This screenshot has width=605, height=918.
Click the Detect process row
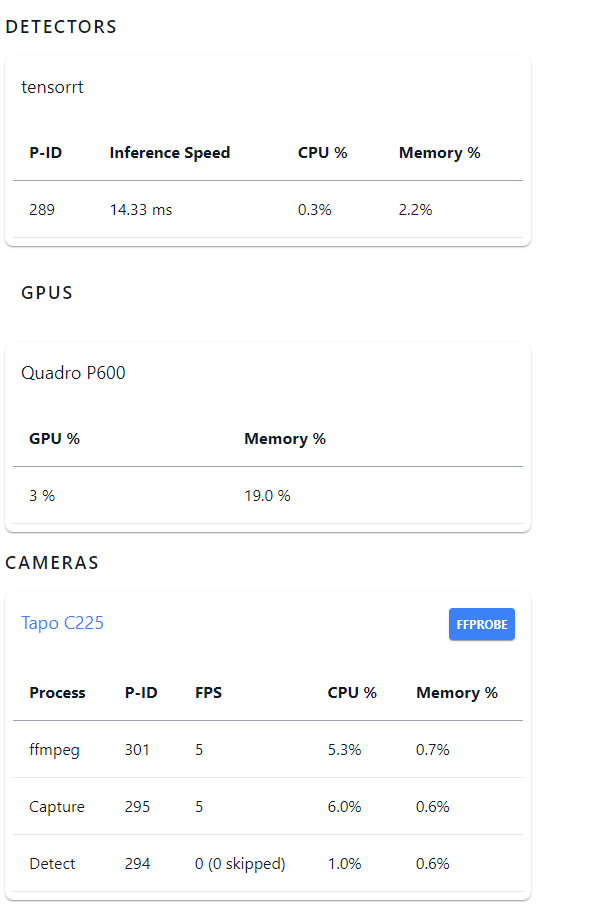53,863
